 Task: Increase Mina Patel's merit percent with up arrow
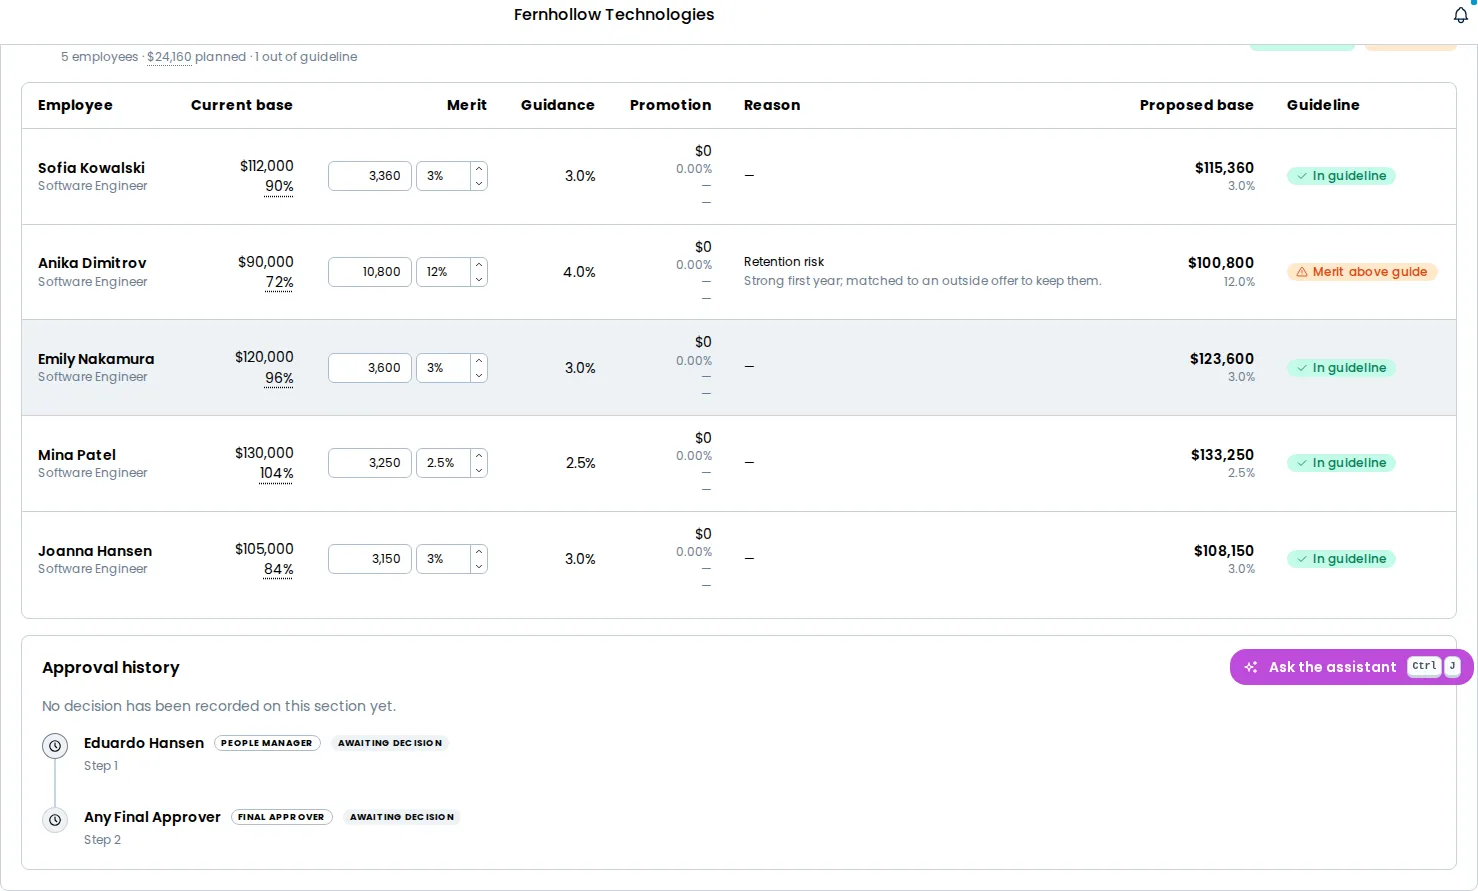click(x=479, y=456)
